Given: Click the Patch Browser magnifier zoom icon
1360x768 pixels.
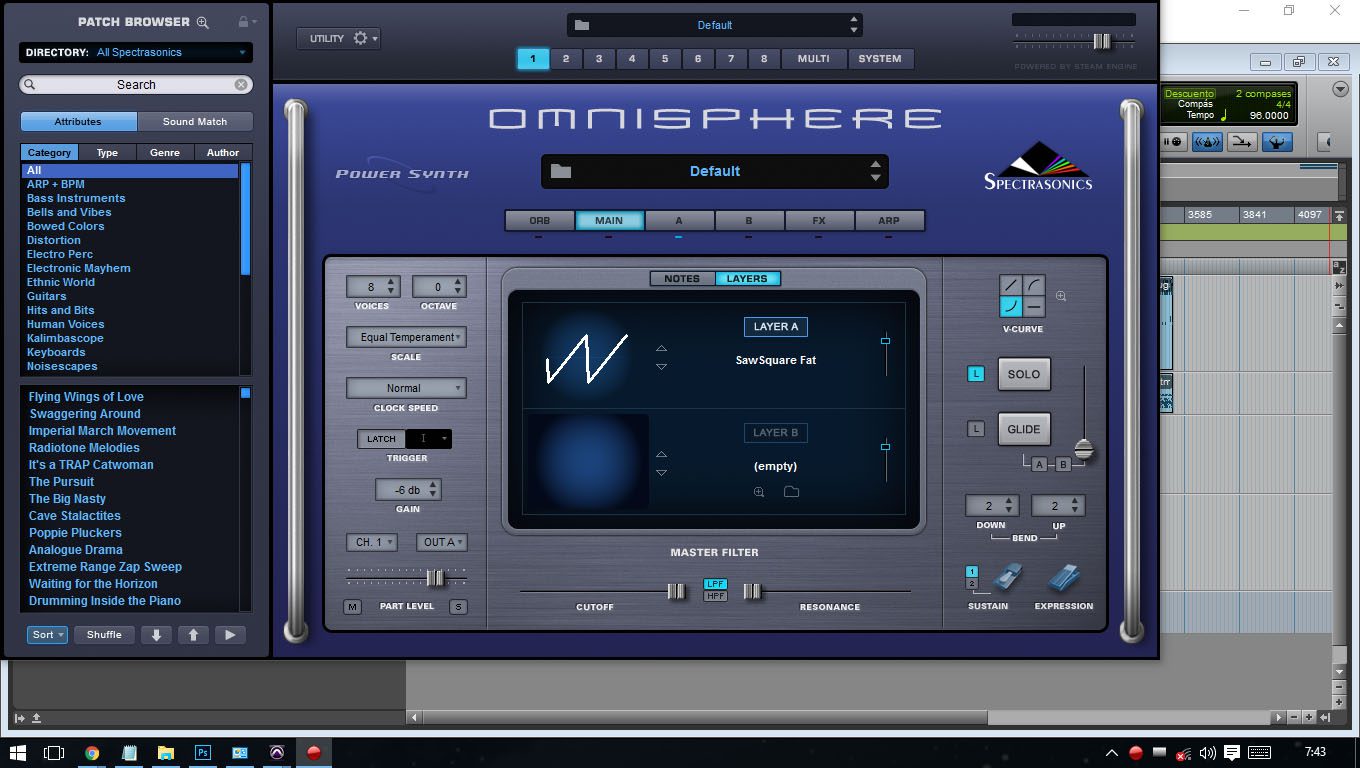Looking at the screenshot, I should 203,22.
